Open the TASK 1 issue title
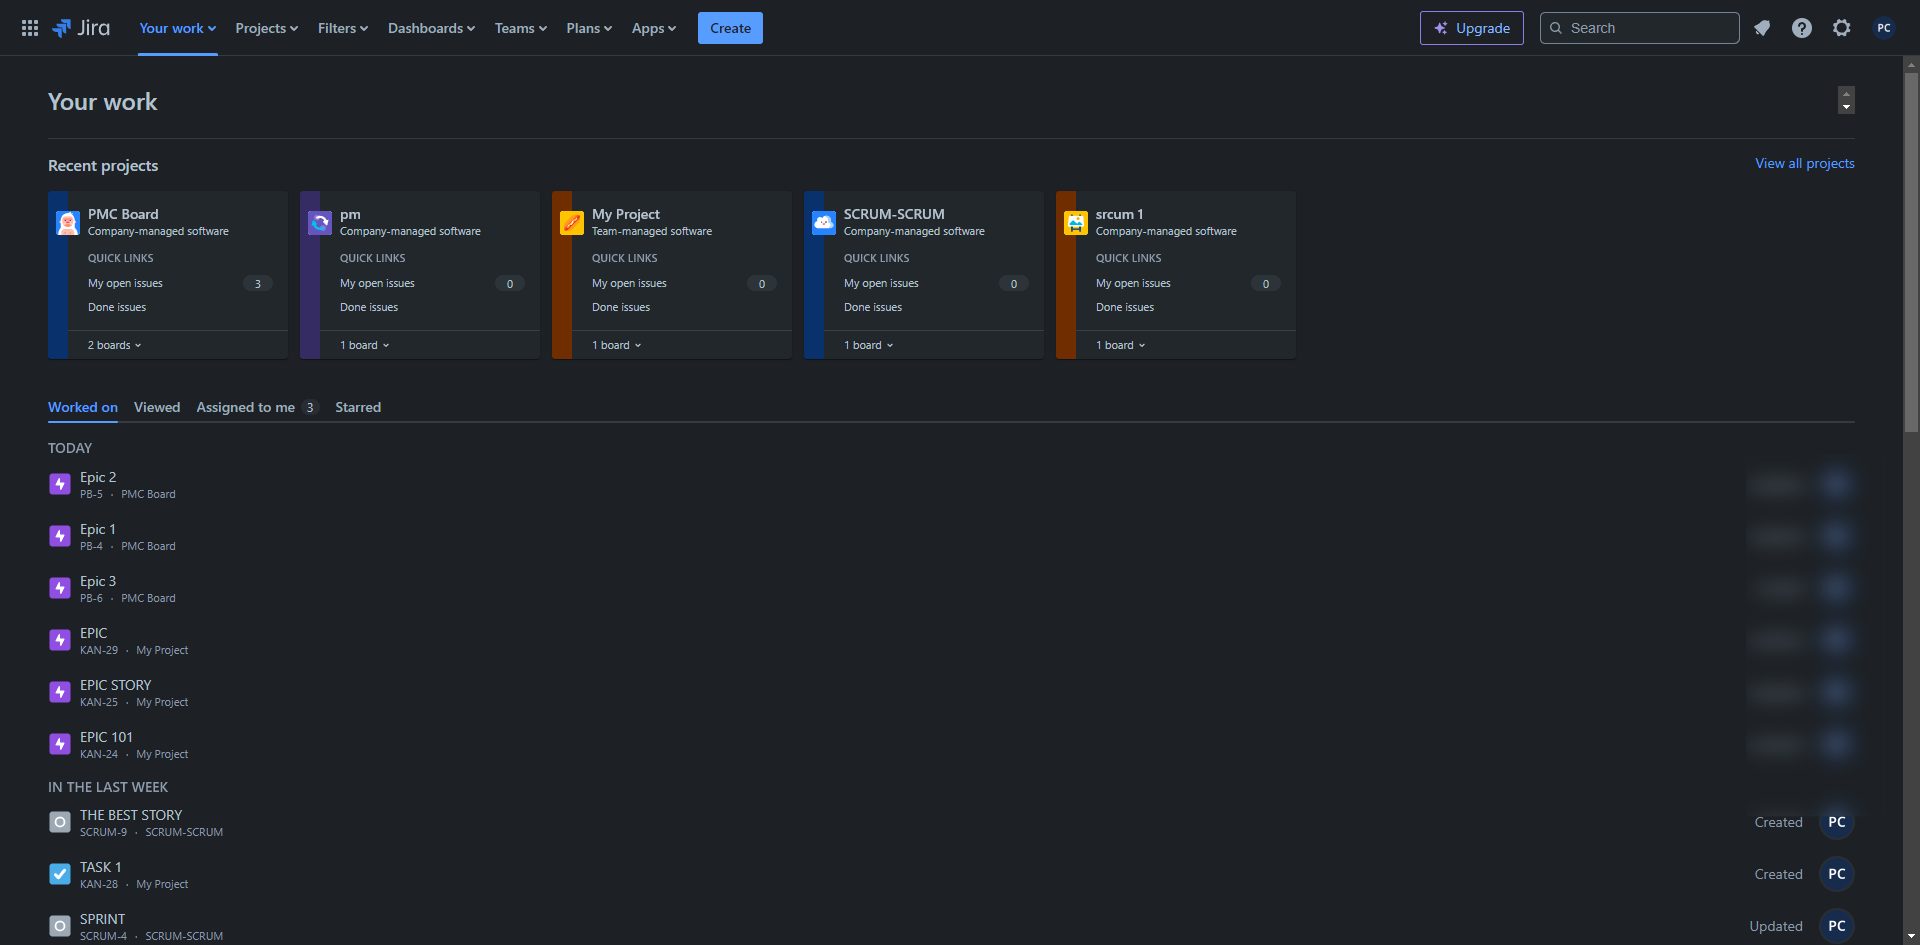Image resolution: width=1920 pixels, height=945 pixels. point(101,867)
